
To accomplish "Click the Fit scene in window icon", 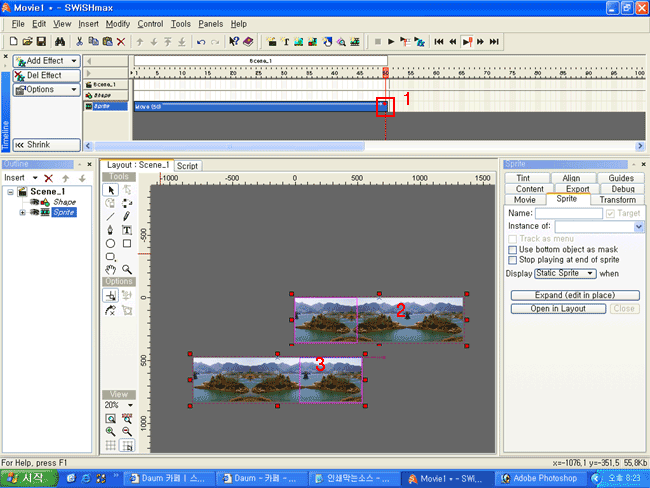I will click(110, 418).
